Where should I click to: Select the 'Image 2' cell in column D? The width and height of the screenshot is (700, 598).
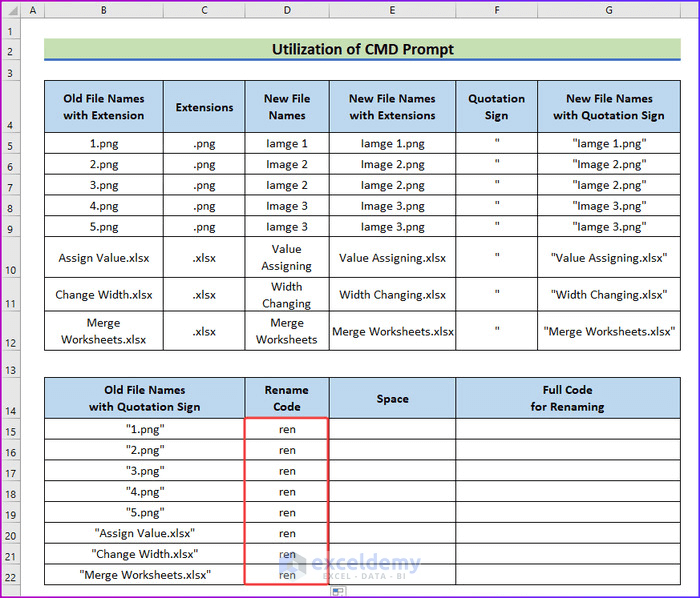point(287,164)
